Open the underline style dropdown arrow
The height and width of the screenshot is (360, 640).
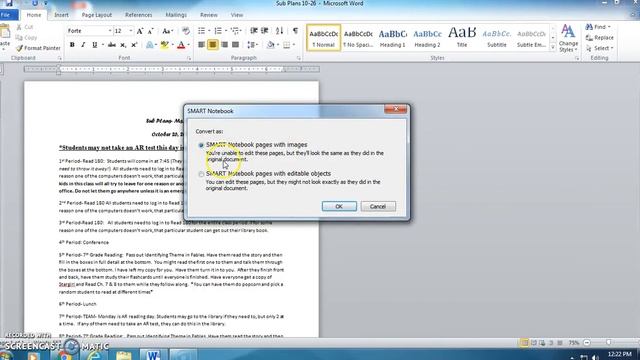[x=102, y=45]
